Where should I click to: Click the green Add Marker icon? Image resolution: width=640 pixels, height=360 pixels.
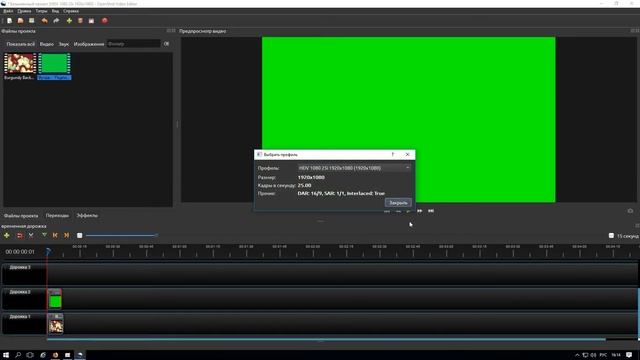(x=44, y=236)
